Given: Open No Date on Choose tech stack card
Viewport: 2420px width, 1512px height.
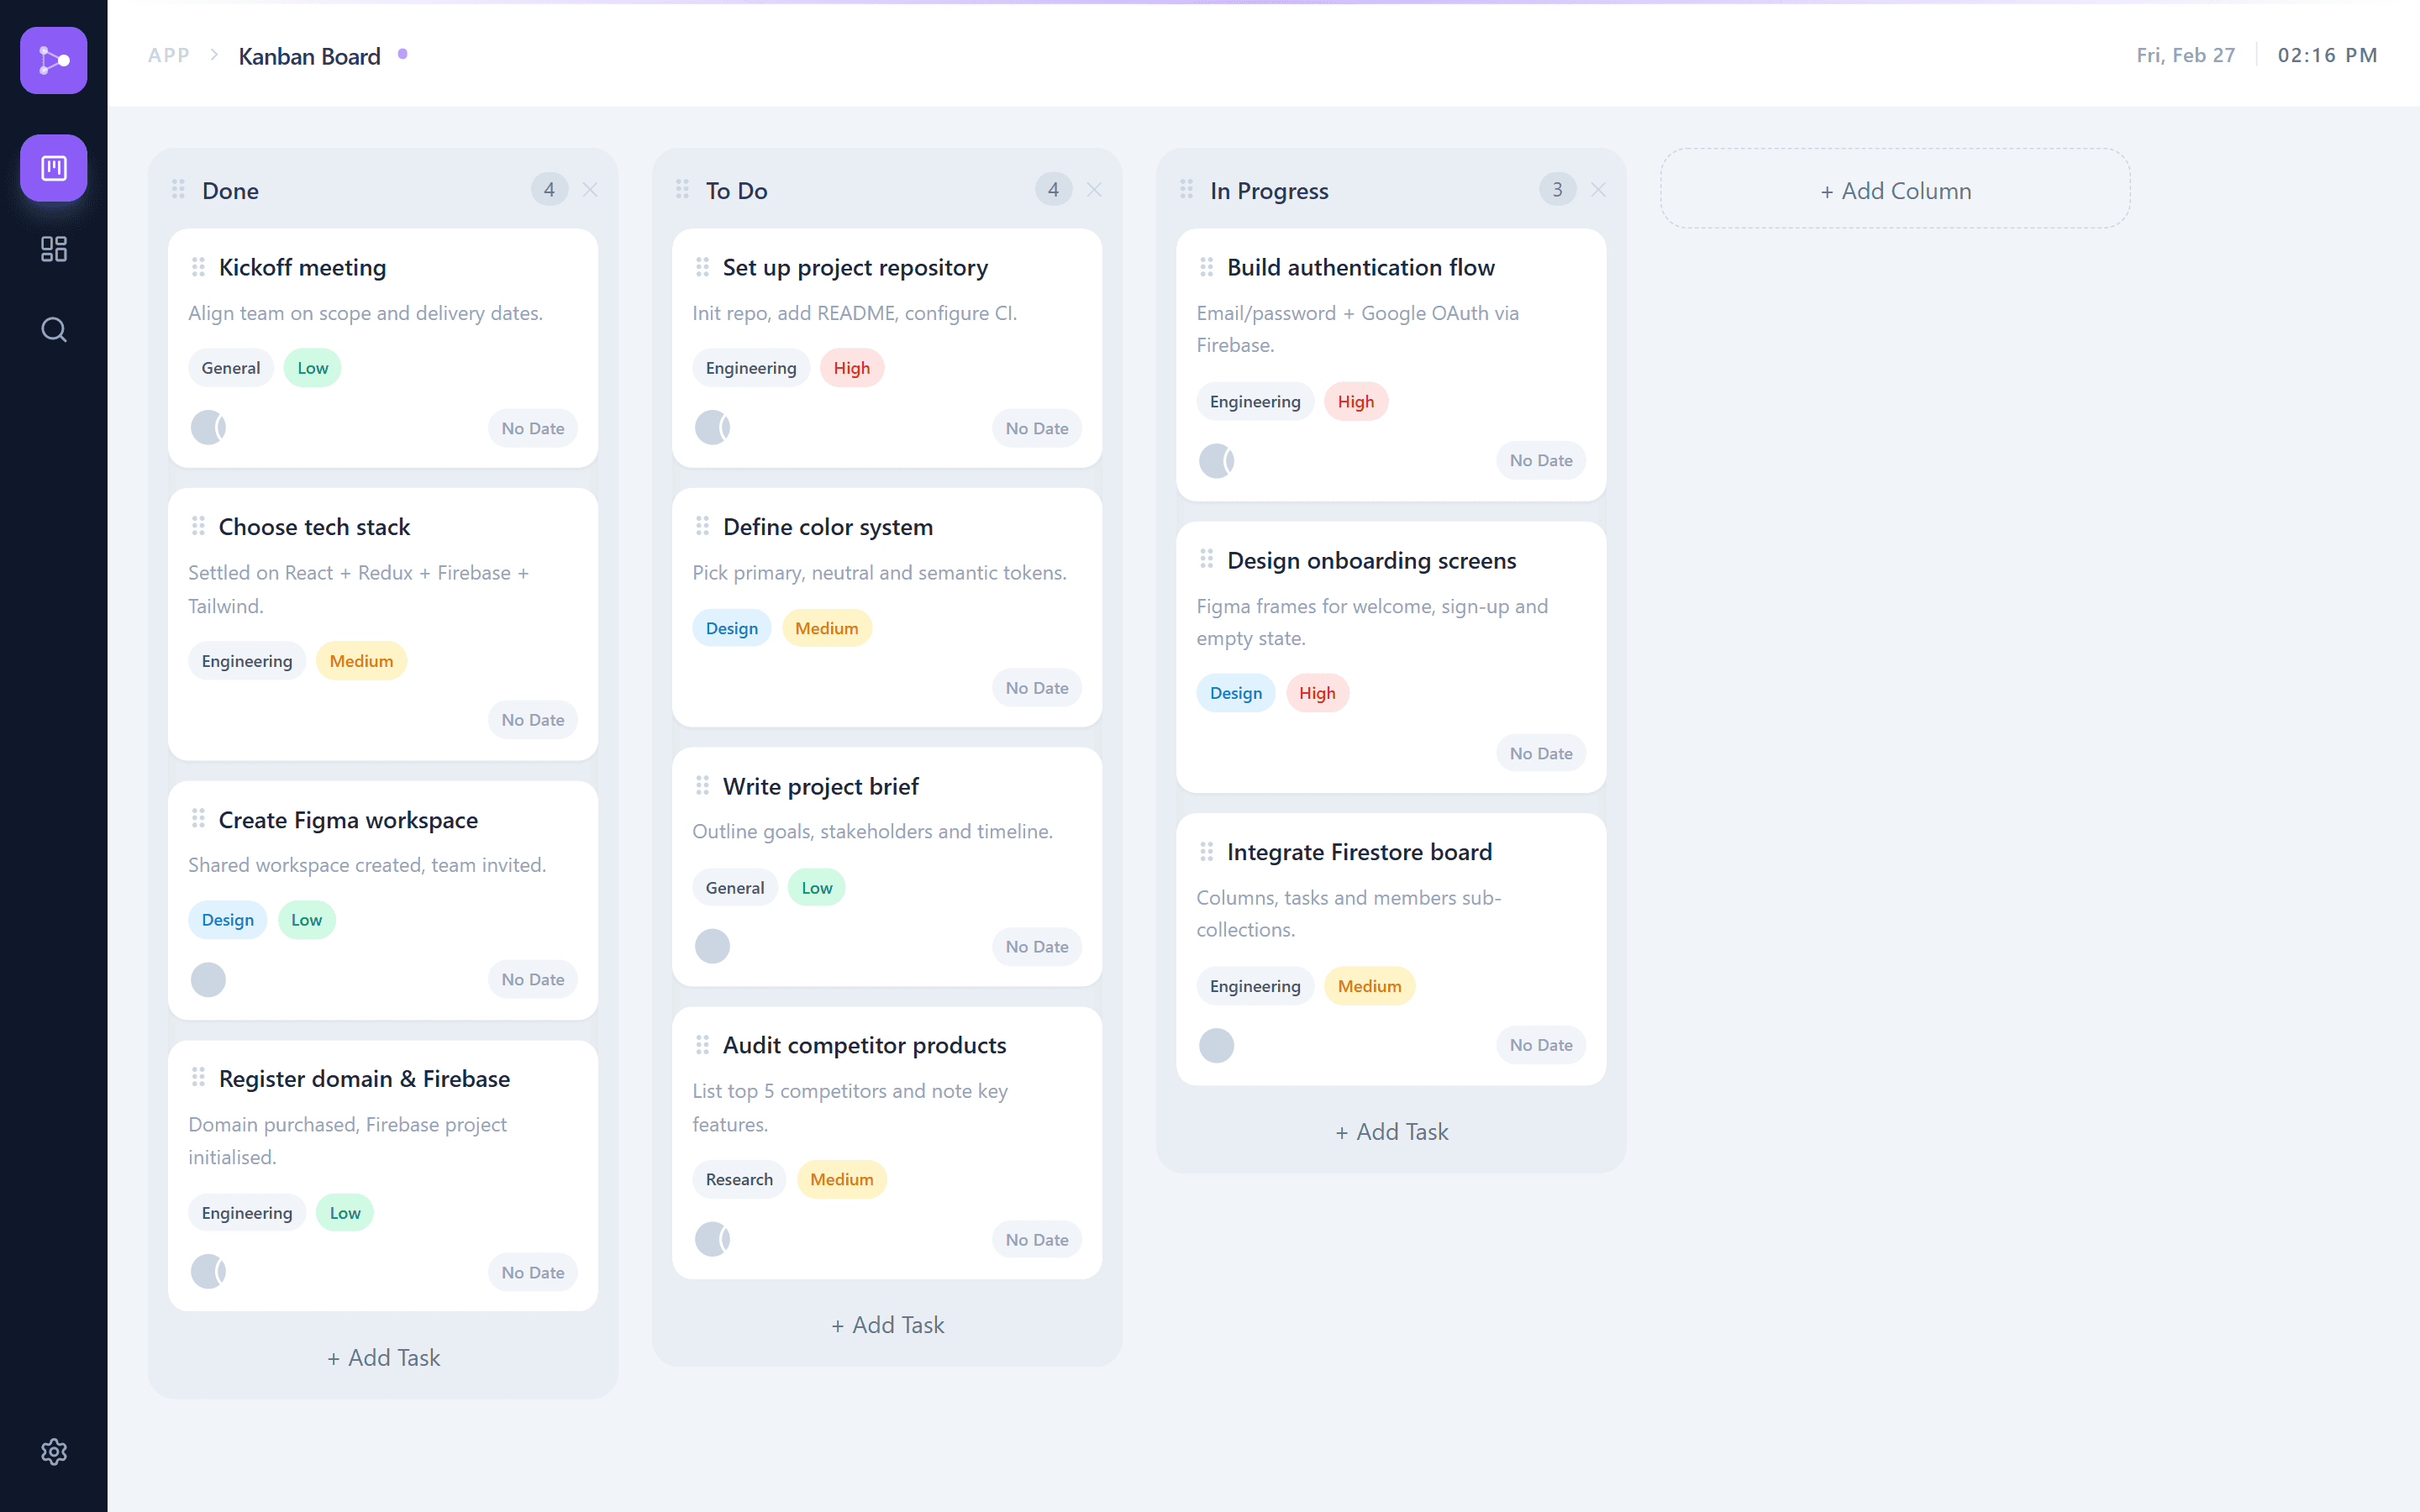Looking at the screenshot, I should pyautogui.click(x=533, y=720).
